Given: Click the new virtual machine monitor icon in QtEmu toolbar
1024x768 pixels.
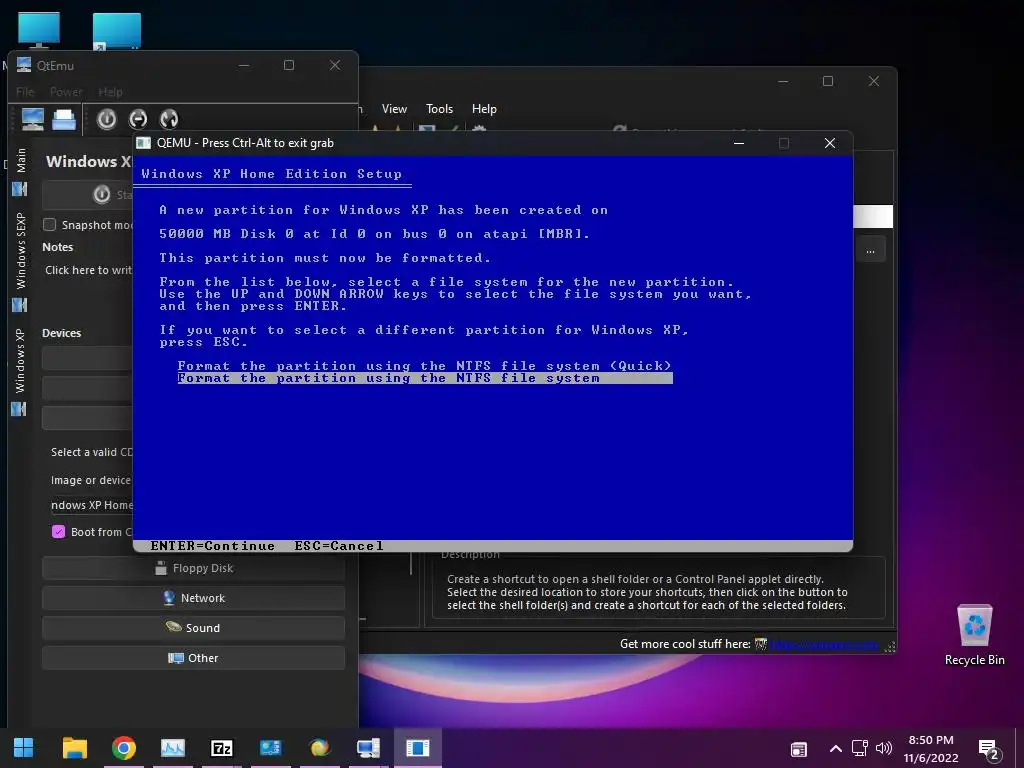Looking at the screenshot, I should (33, 119).
